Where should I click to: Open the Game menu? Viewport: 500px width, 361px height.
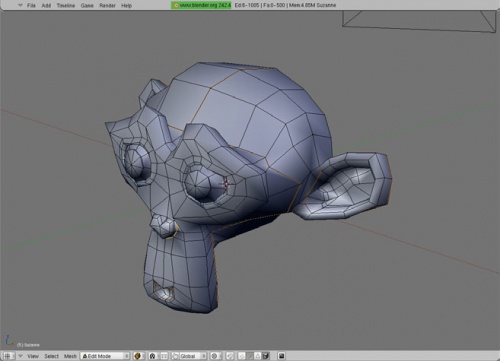point(87,5)
